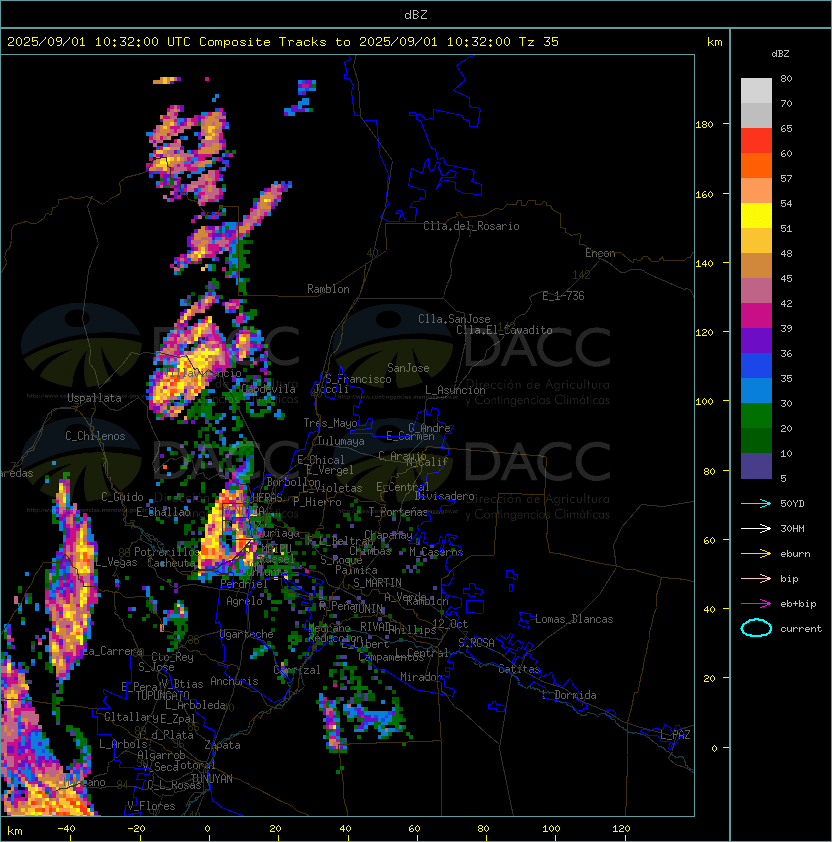This screenshot has width=832, height=842.
Task: Click the pink bip arrow in legend
Action: pyautogui.click(x=756, y=578)
